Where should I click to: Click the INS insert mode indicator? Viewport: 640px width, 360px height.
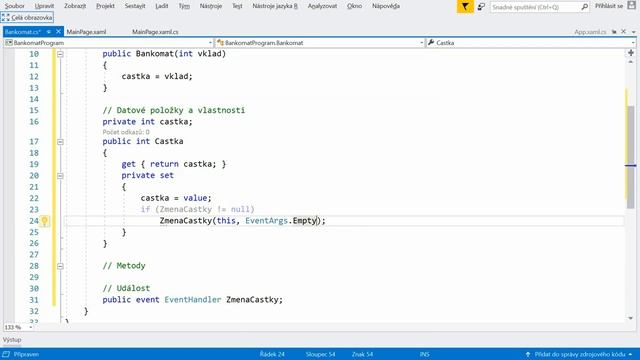click(424, 354)
